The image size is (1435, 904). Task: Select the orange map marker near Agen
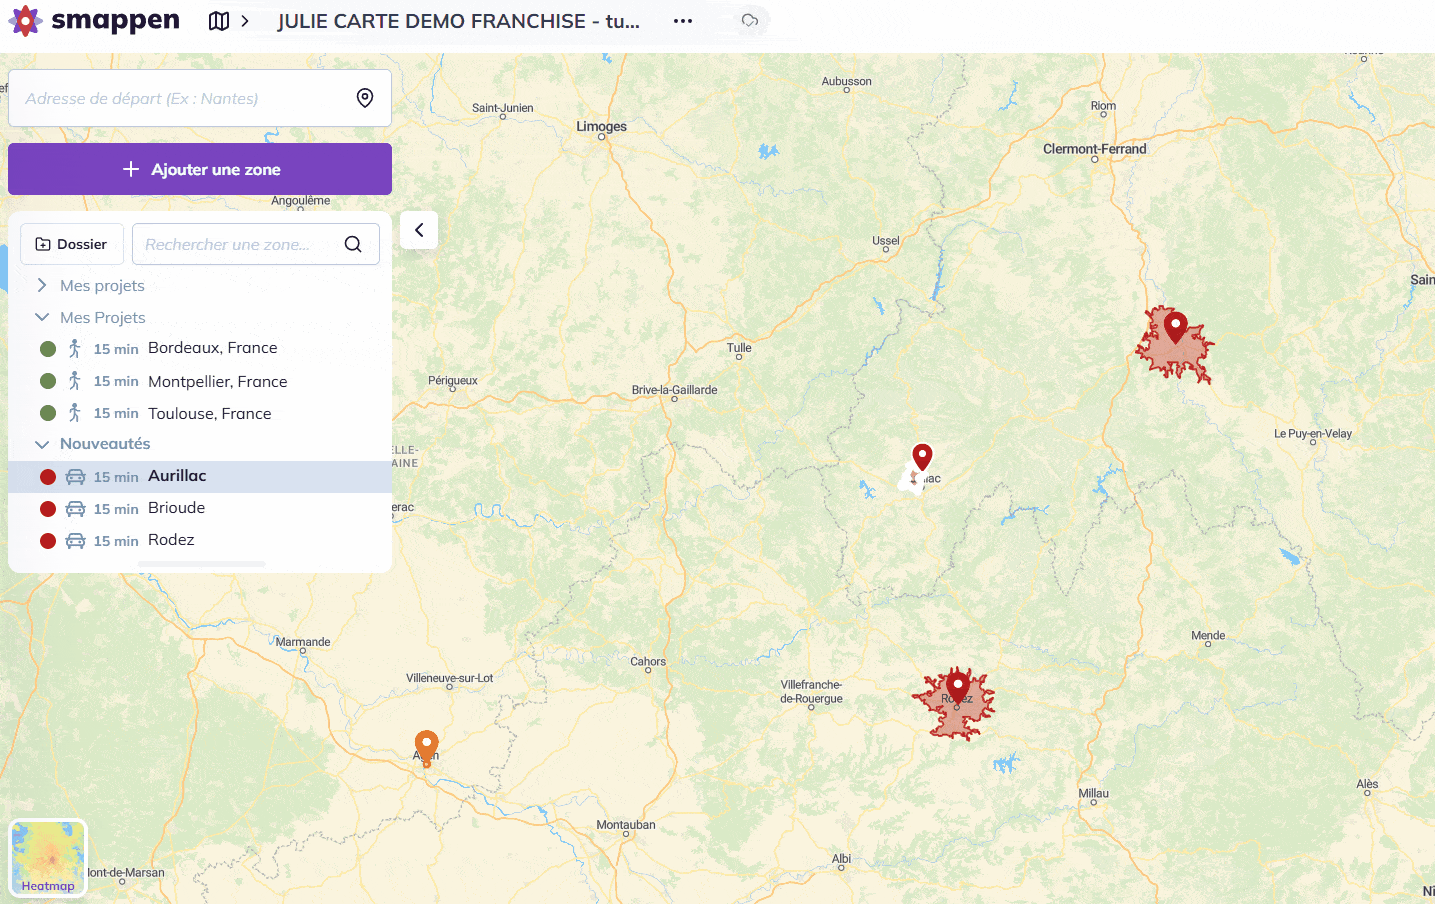(x=427, y=746)
